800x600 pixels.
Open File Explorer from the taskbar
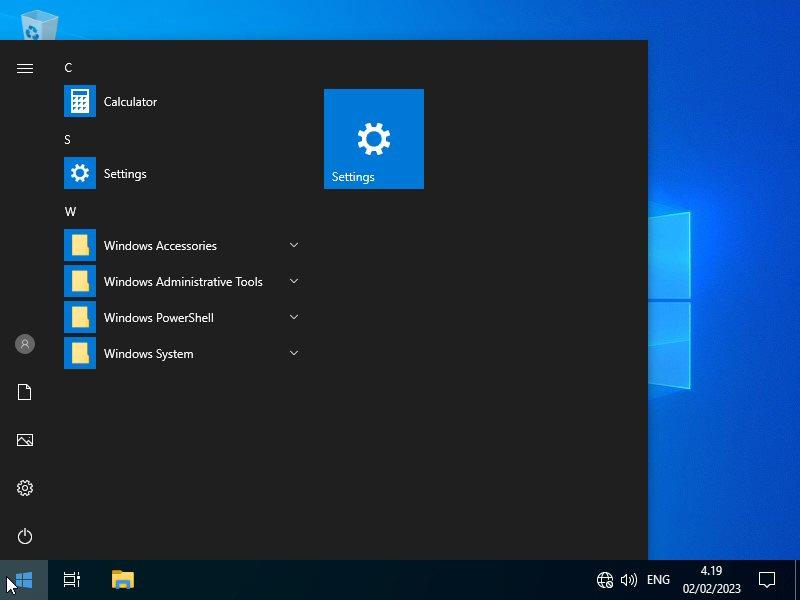[x=122, y=580]
